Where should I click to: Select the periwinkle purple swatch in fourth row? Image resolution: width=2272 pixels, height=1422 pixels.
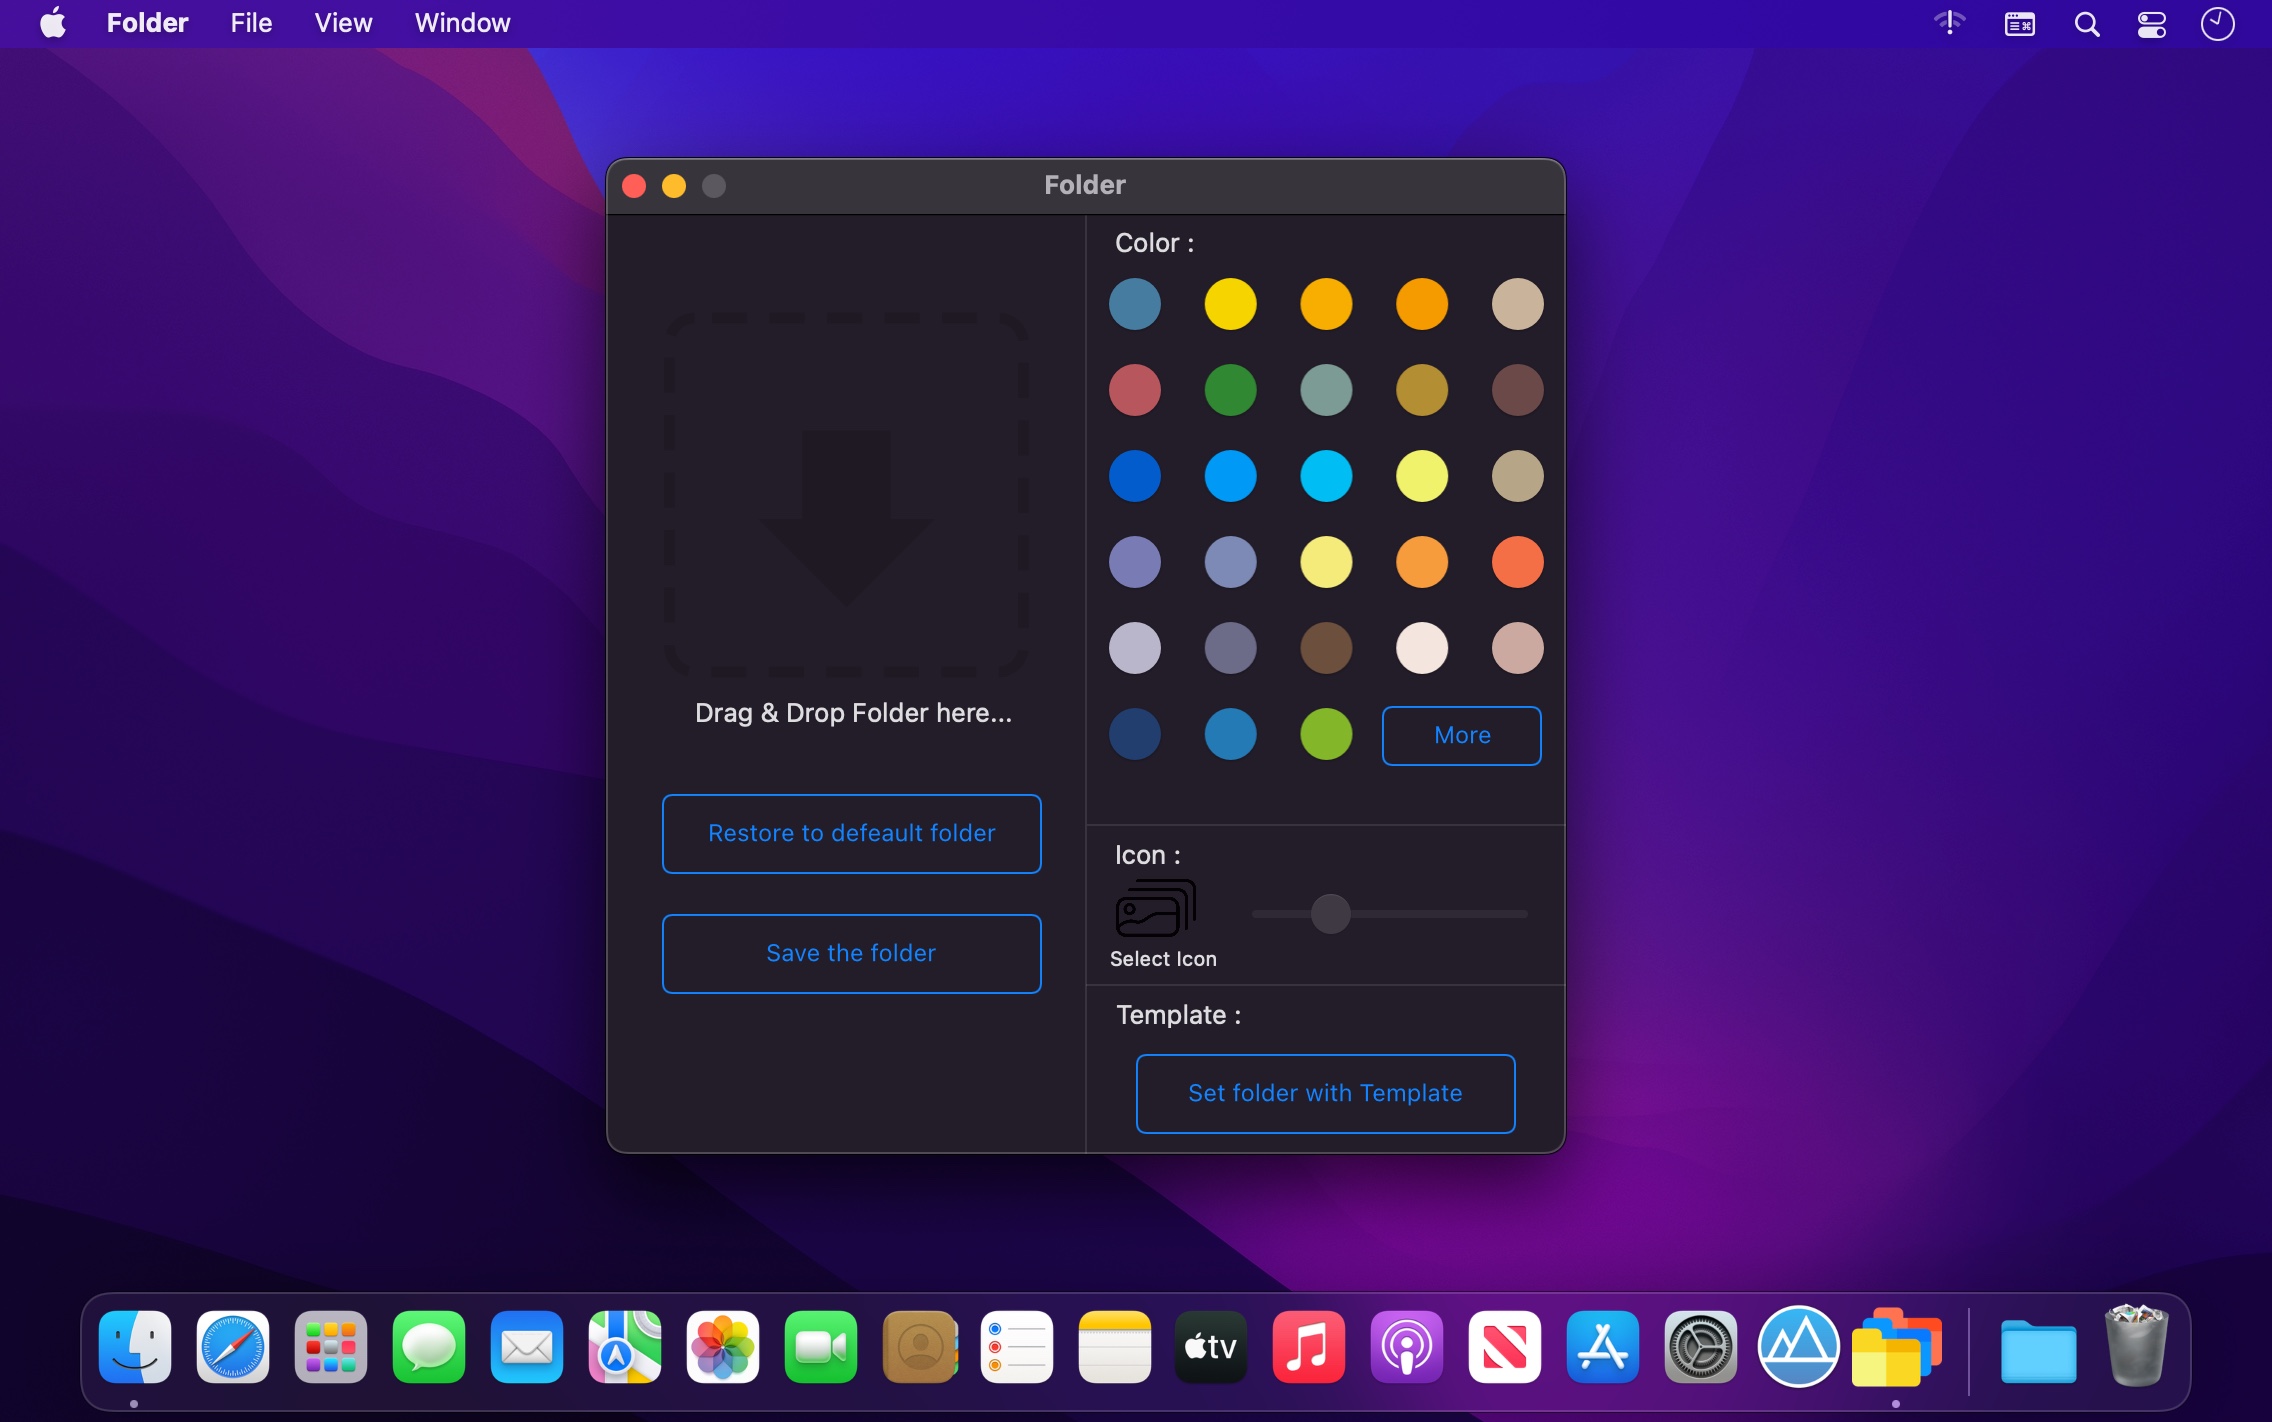point(1135,562)
